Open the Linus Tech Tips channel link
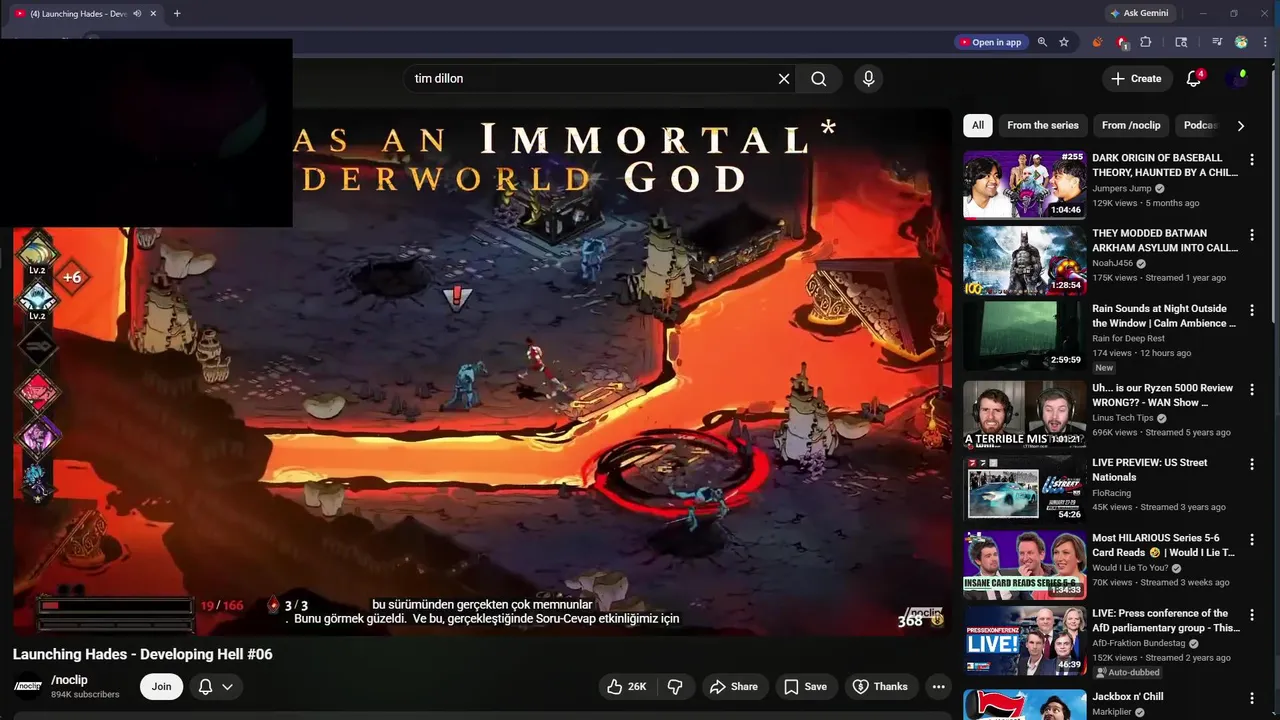Screen dimensions: 1280x720 1122,418
